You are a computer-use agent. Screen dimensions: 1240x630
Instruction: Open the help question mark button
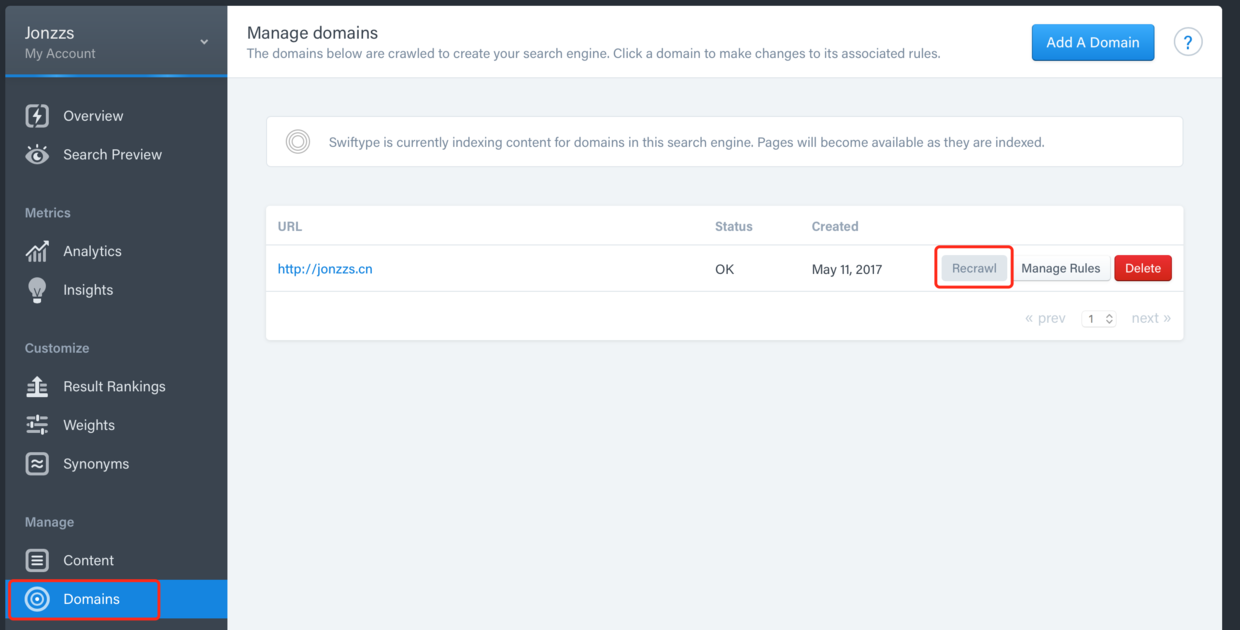click(1188, 42)
